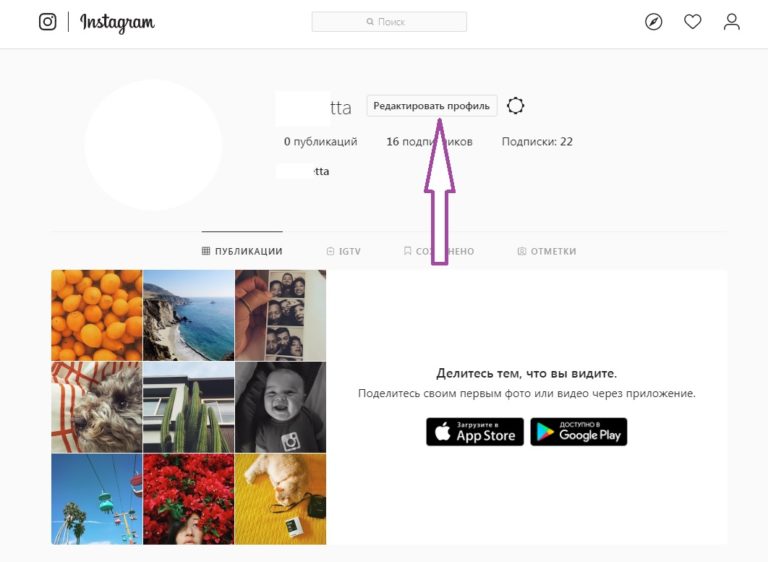Switch to the IGTV tab
The height and width of the screenshot is (562, 768).
pyautogui.click(x=343, y=251)
